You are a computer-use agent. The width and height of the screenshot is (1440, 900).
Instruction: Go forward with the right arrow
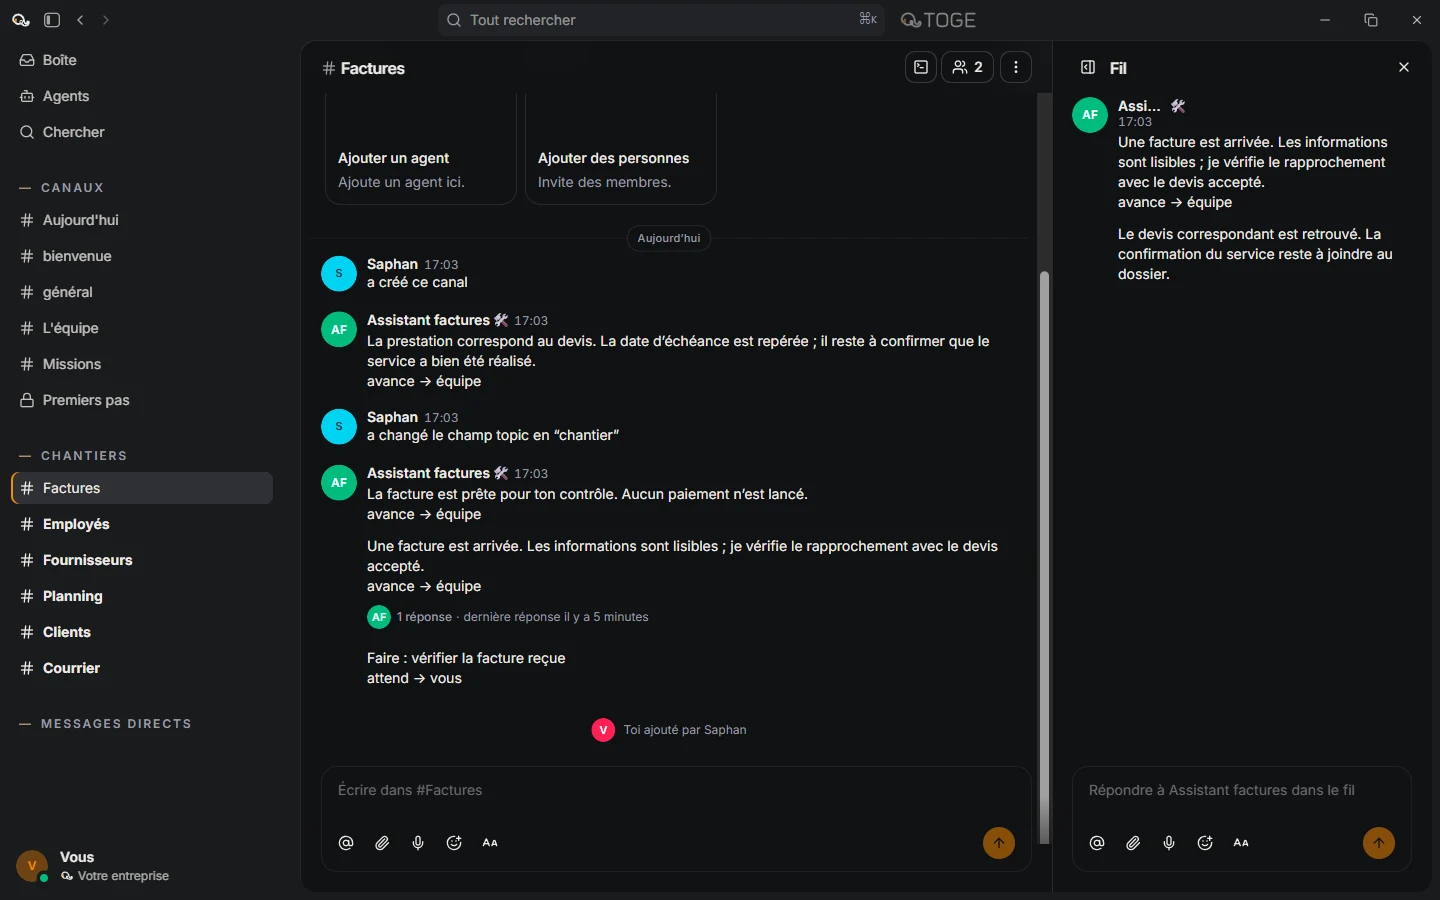click(106, 20)
